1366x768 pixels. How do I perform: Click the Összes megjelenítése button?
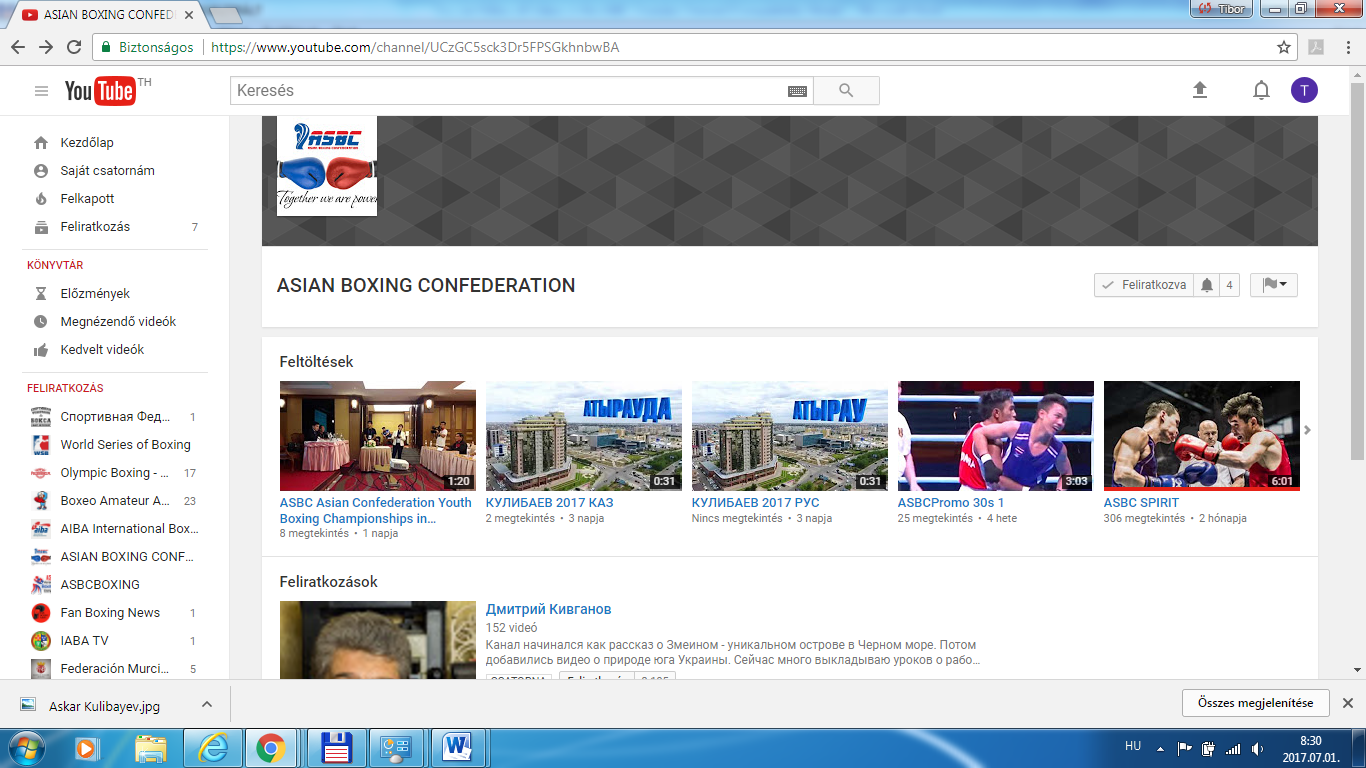1255,703
